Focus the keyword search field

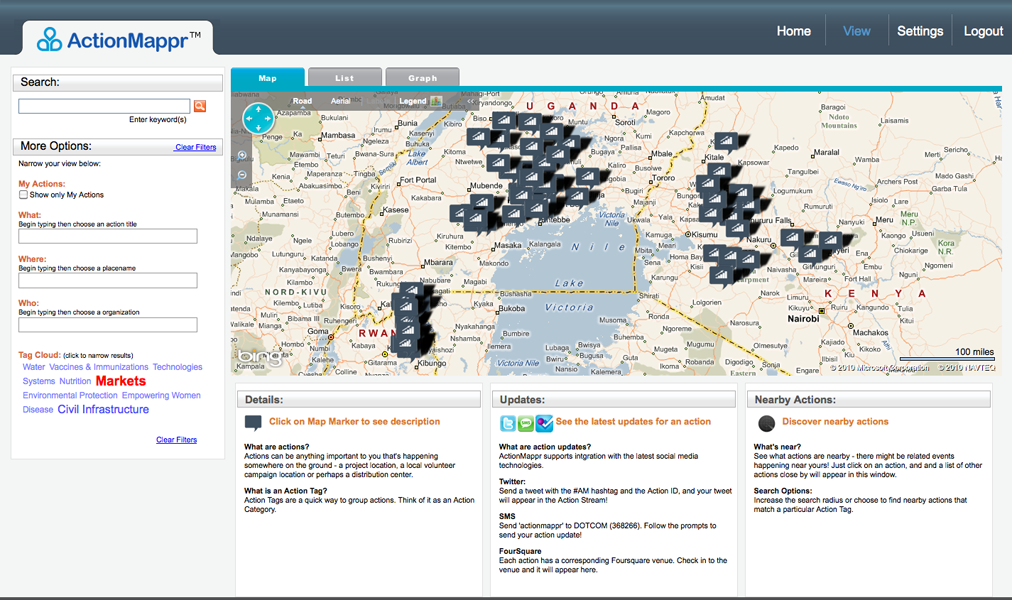(x=104, y=106)
